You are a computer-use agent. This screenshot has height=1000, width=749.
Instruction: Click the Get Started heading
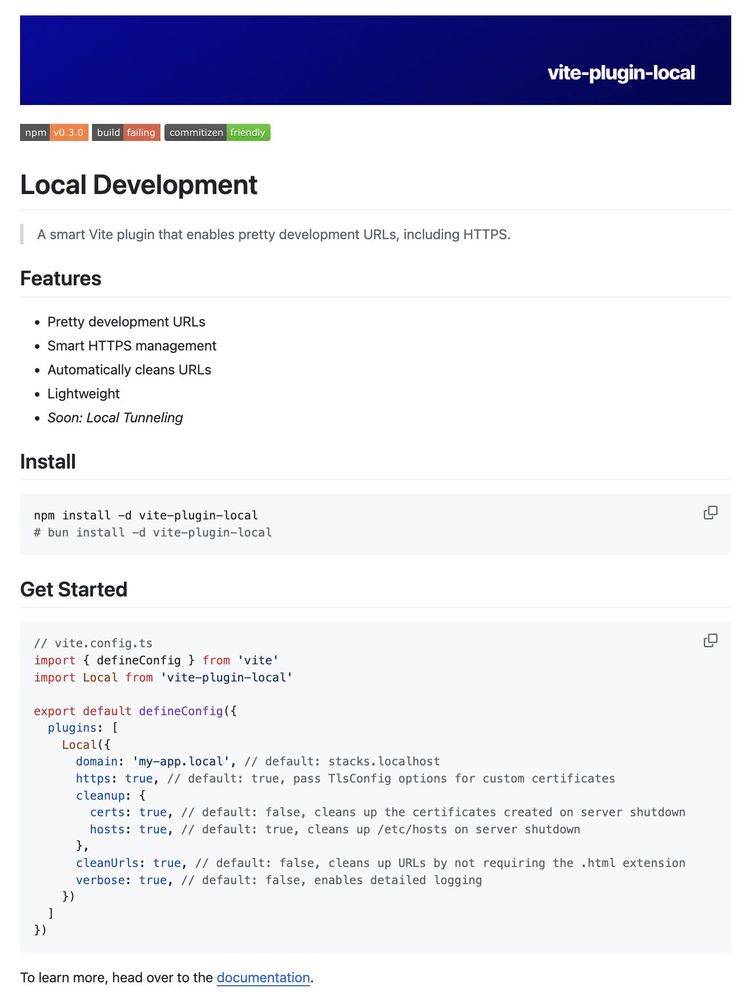click(x=73, y=589)
